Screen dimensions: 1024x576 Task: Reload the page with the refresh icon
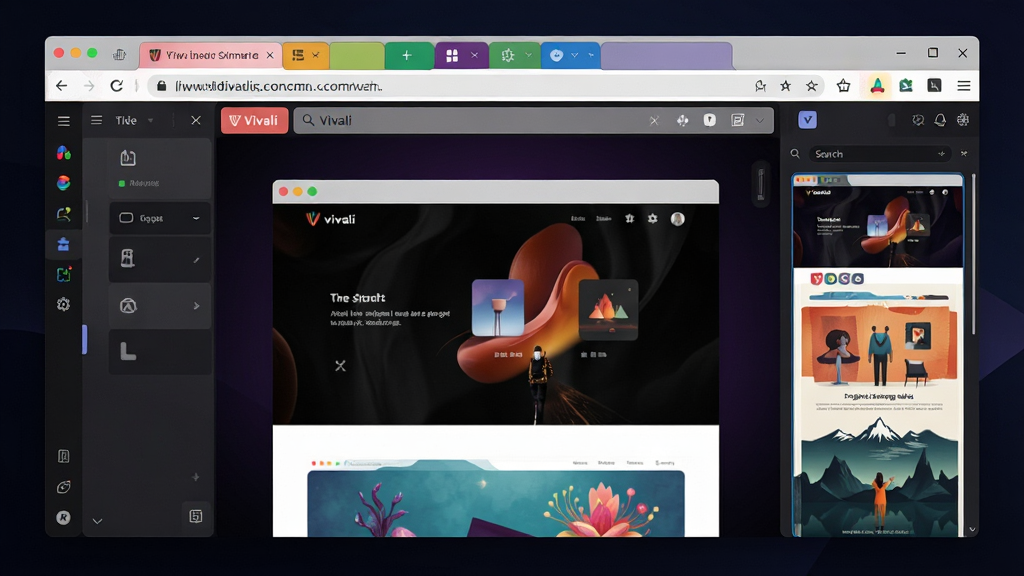[116, 86]
